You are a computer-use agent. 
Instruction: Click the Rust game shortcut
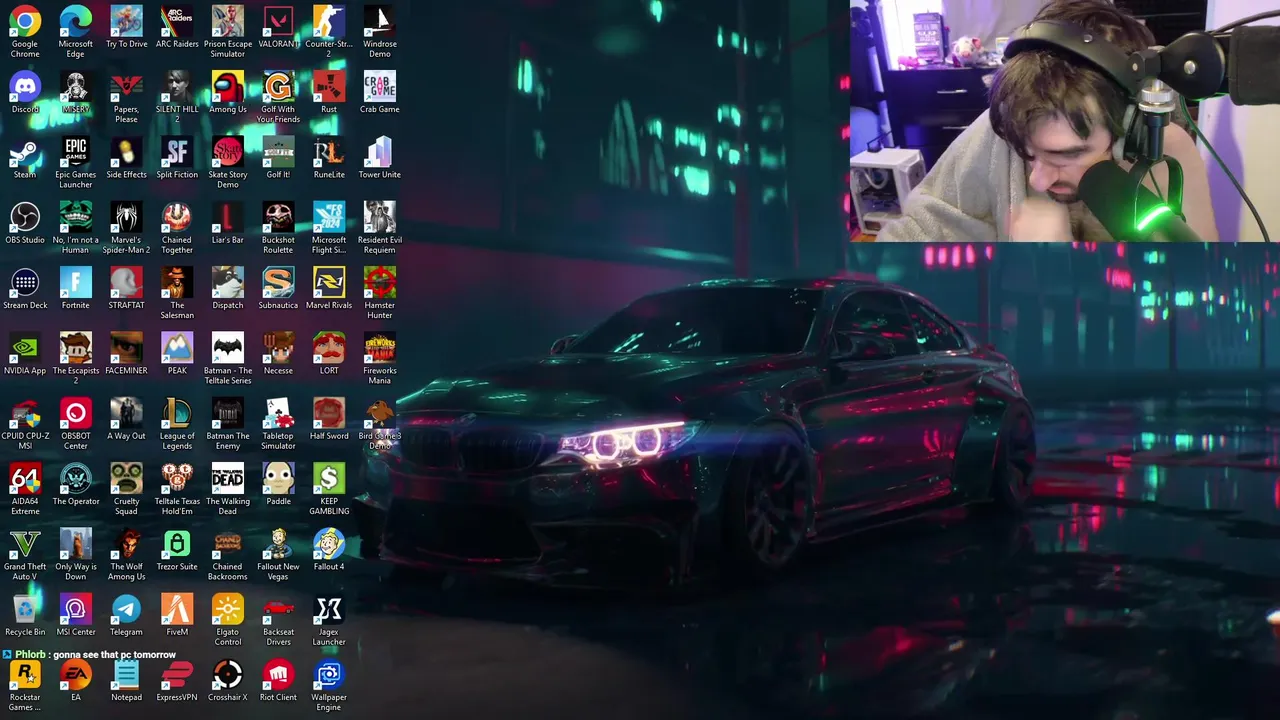329,86
